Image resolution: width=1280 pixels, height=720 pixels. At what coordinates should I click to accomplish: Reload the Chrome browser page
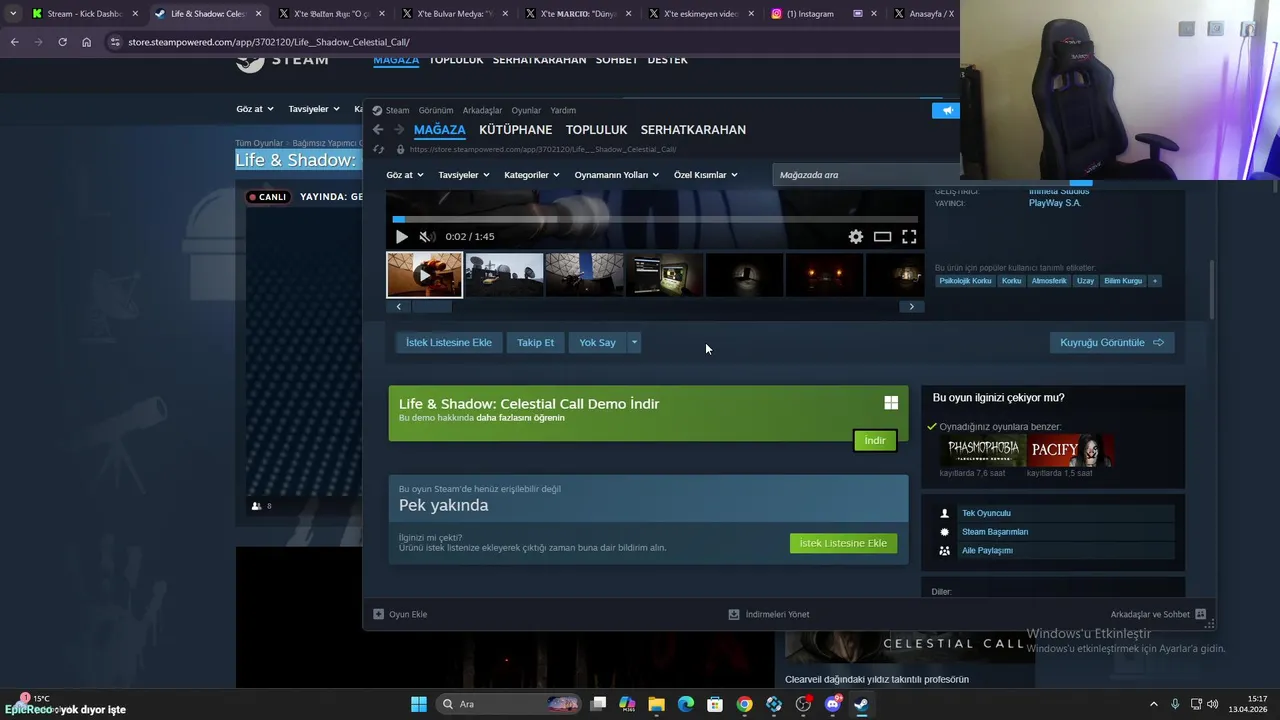coord(62,42)
